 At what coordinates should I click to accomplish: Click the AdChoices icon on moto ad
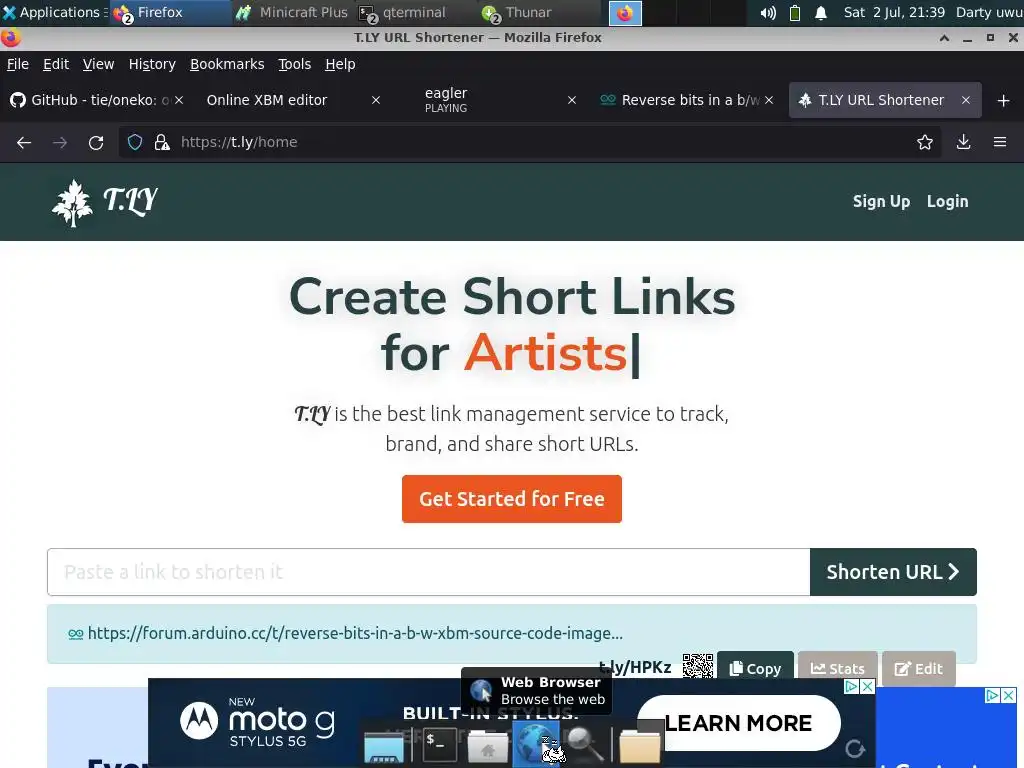852,686
